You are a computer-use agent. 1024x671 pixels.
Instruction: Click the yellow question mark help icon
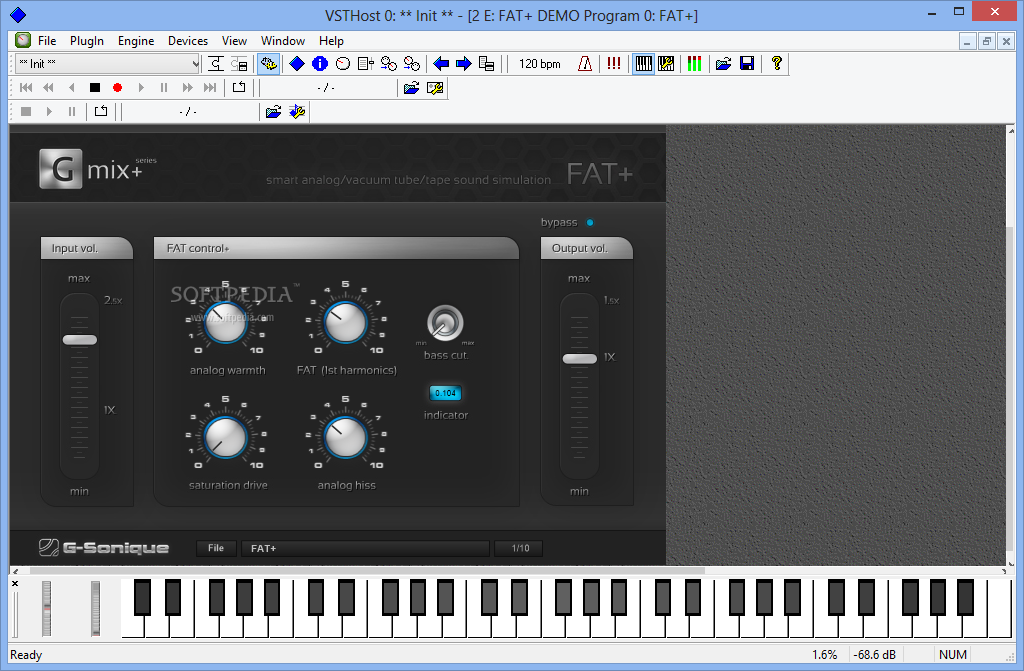click(776, 63)
